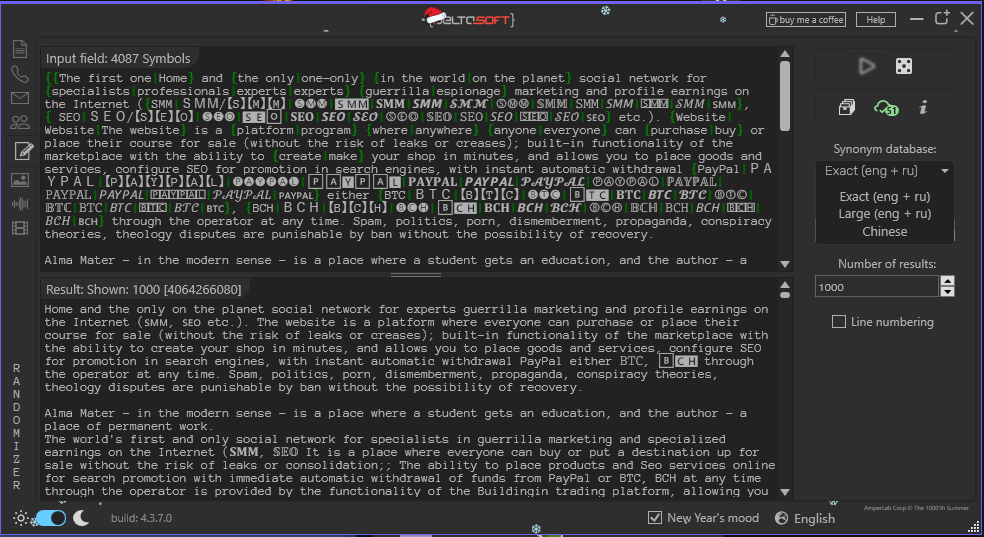The height and width of the screenshot is (537, 984).
Task: Enable the Line numbering checkbox
Action: pos(838,322)
